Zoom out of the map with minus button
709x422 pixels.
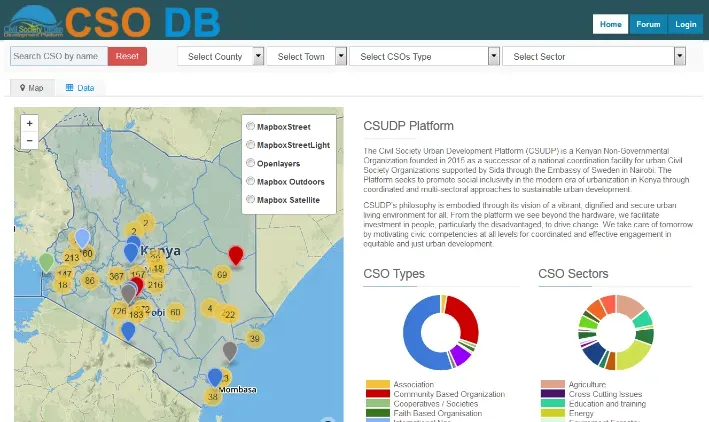(29, 141)
